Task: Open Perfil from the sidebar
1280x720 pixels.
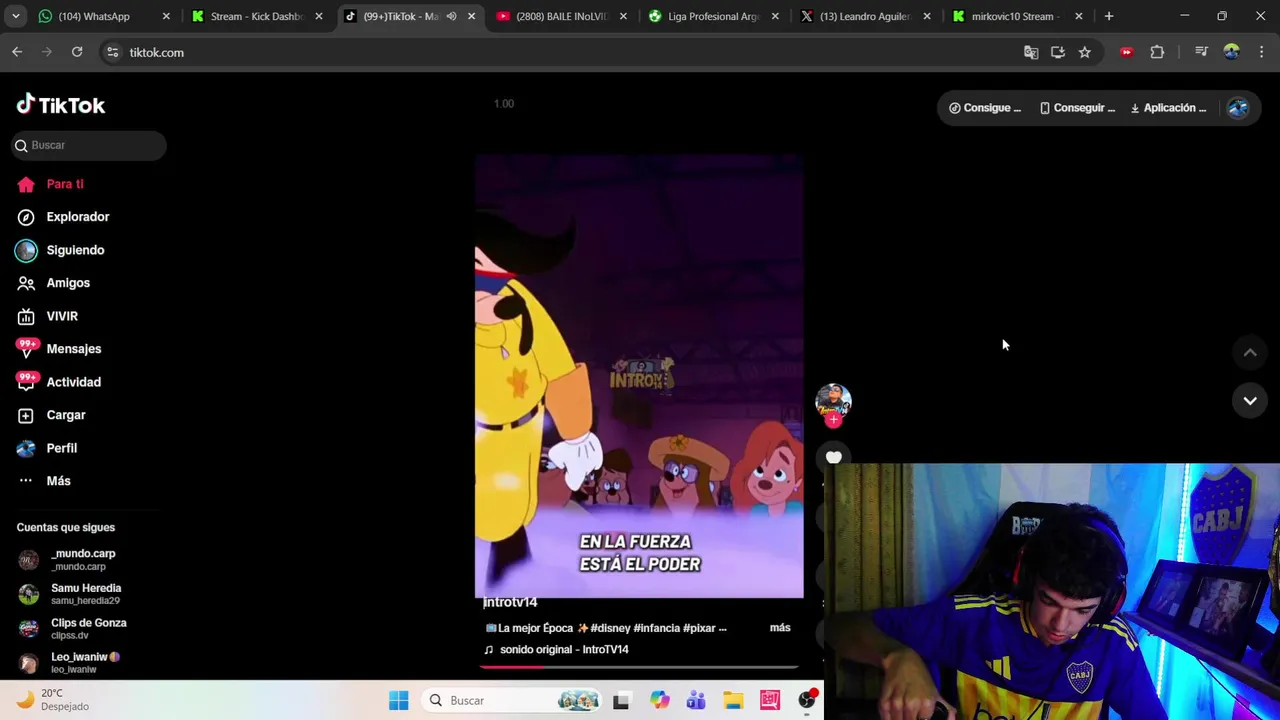Action: click(47, 448)
